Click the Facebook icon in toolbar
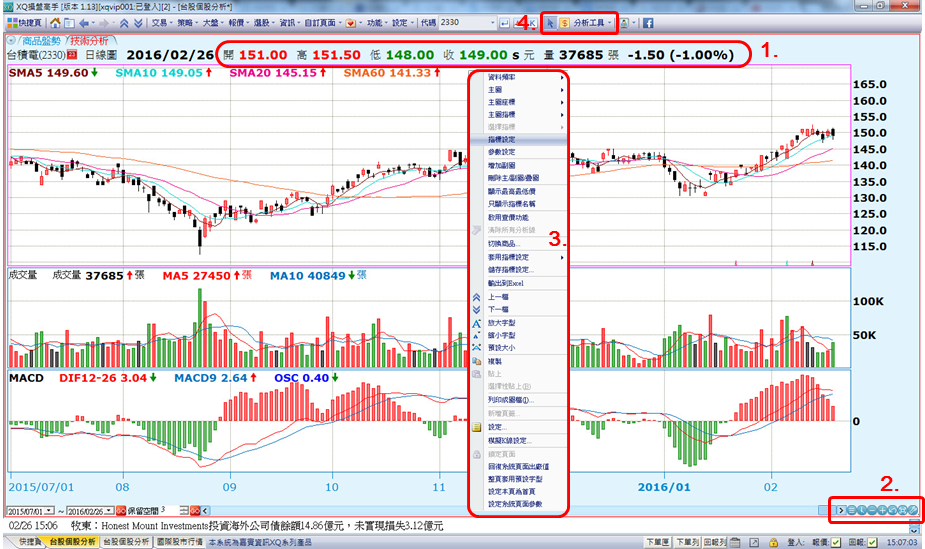 coord(648,23)
